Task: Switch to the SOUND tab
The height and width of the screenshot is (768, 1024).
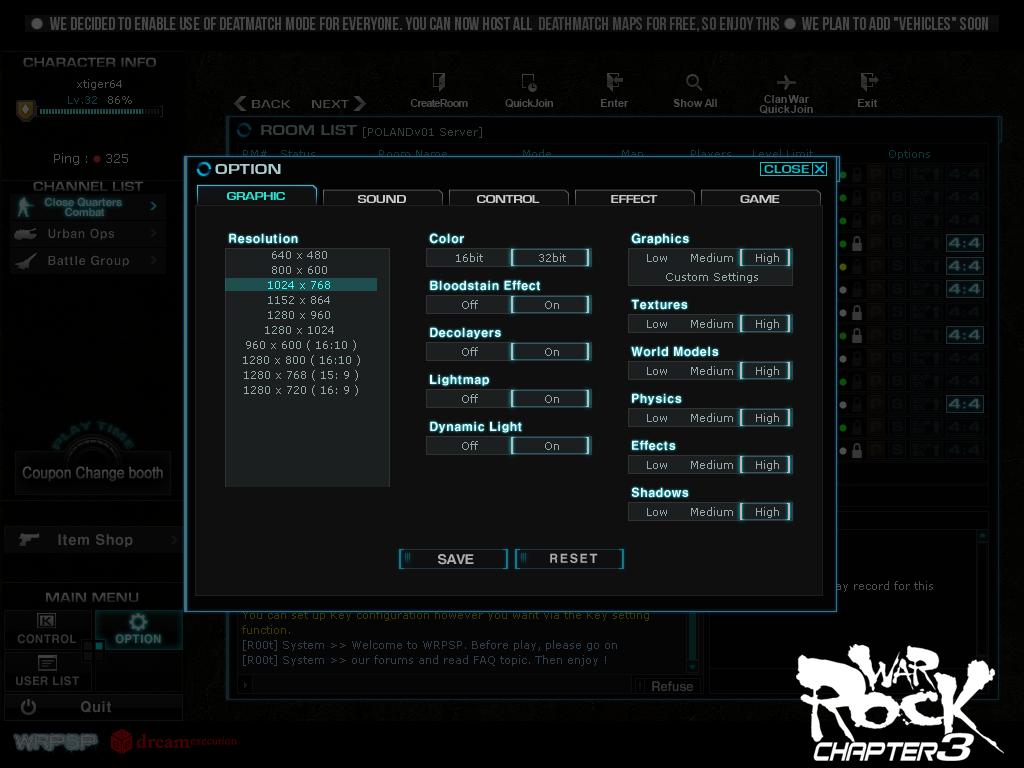Action: pyautogui.click(x=382, y=199)
